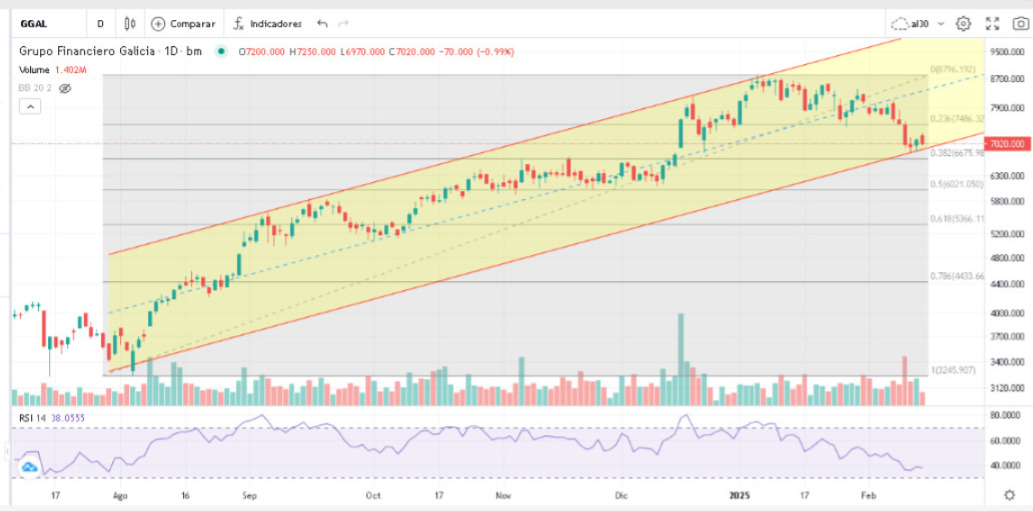This screenshot has height=512, width=1033.
Task: Open axis settings gear at bottom right
Action: [x=1011, y=494]
